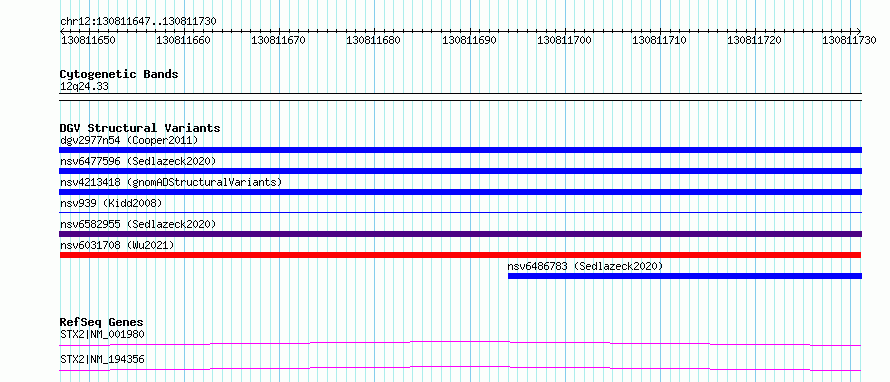Click ruler position 130811700
Image resolution: width=890 pixels, height=382 pixels.
point(564,40)
